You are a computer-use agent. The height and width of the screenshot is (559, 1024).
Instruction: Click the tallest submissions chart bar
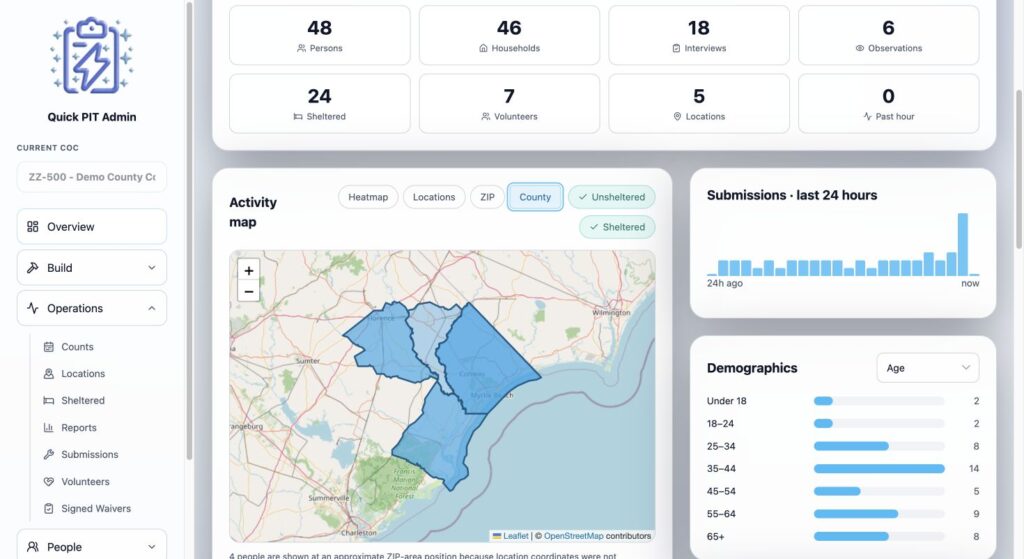(x=963, y=244)
